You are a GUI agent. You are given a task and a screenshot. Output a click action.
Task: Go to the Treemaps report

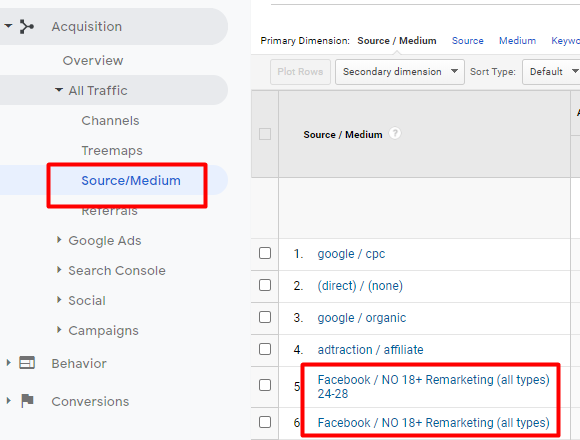coord(112,150)
